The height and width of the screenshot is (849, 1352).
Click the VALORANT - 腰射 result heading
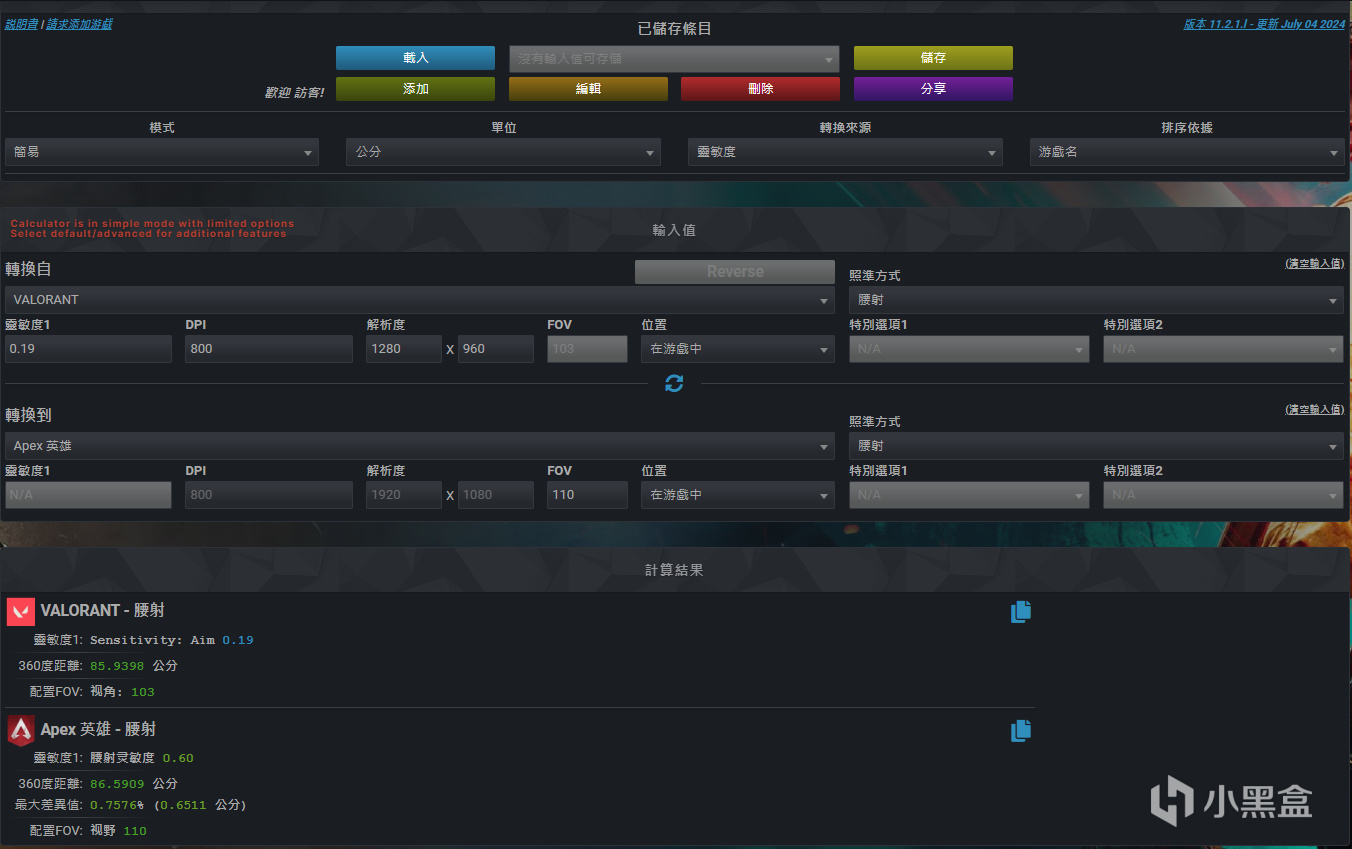point(103,610)
